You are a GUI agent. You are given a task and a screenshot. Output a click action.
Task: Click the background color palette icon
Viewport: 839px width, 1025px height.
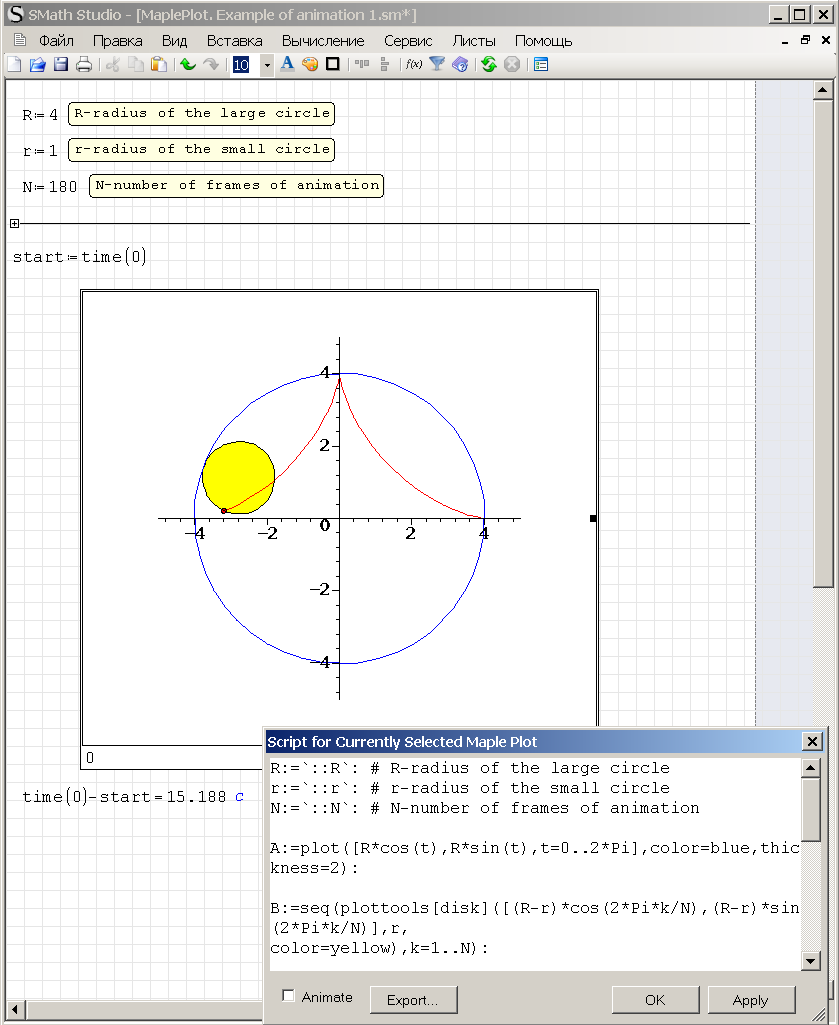(310, 65)
